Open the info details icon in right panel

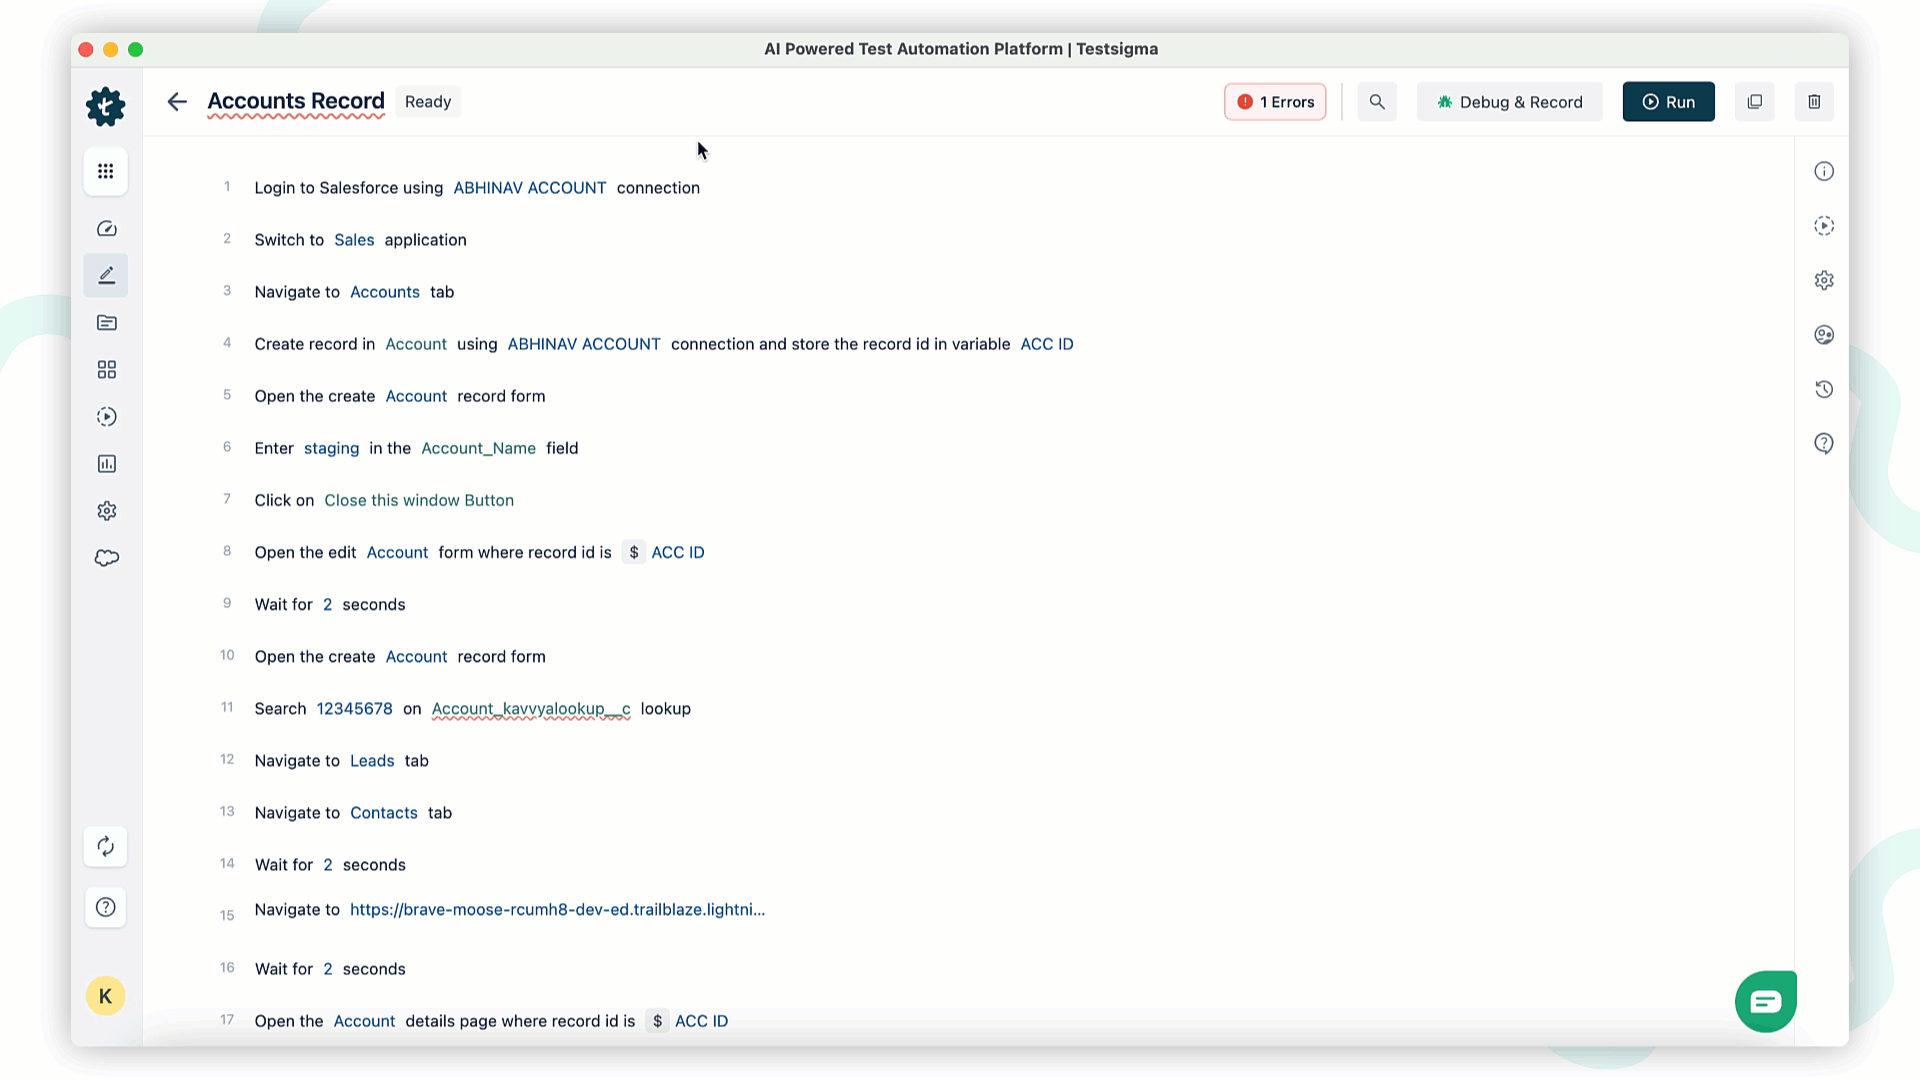[x=1824, y=171]
